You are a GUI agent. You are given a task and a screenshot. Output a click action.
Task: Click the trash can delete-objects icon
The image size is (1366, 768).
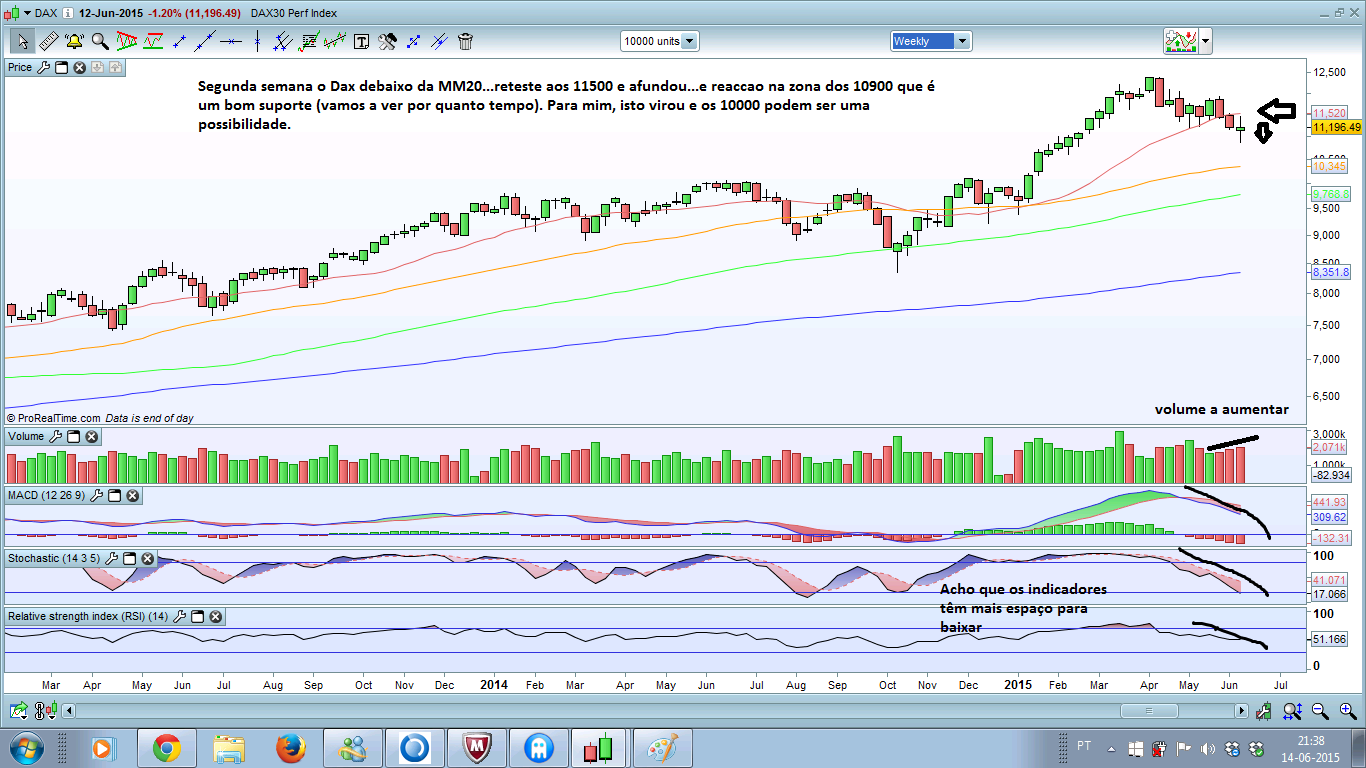(465, 41)
